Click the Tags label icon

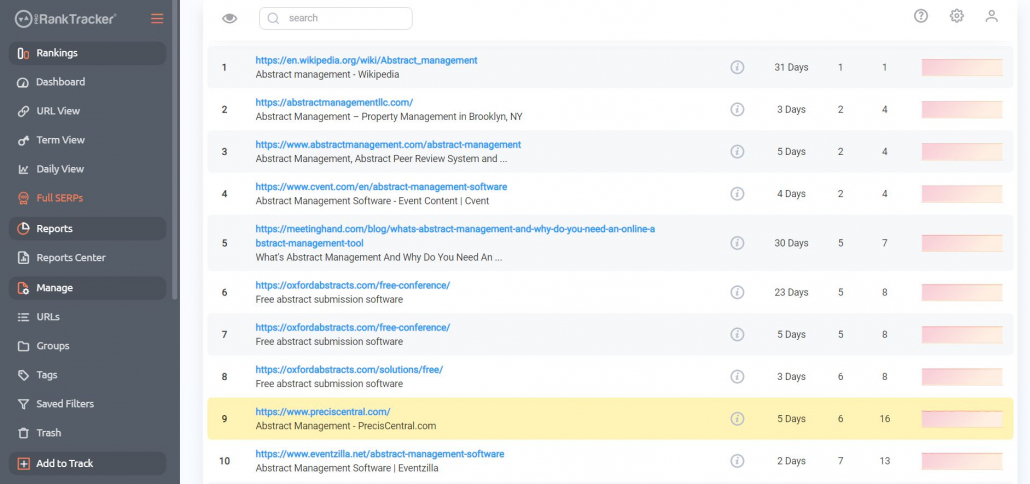[x=24, y=375]
